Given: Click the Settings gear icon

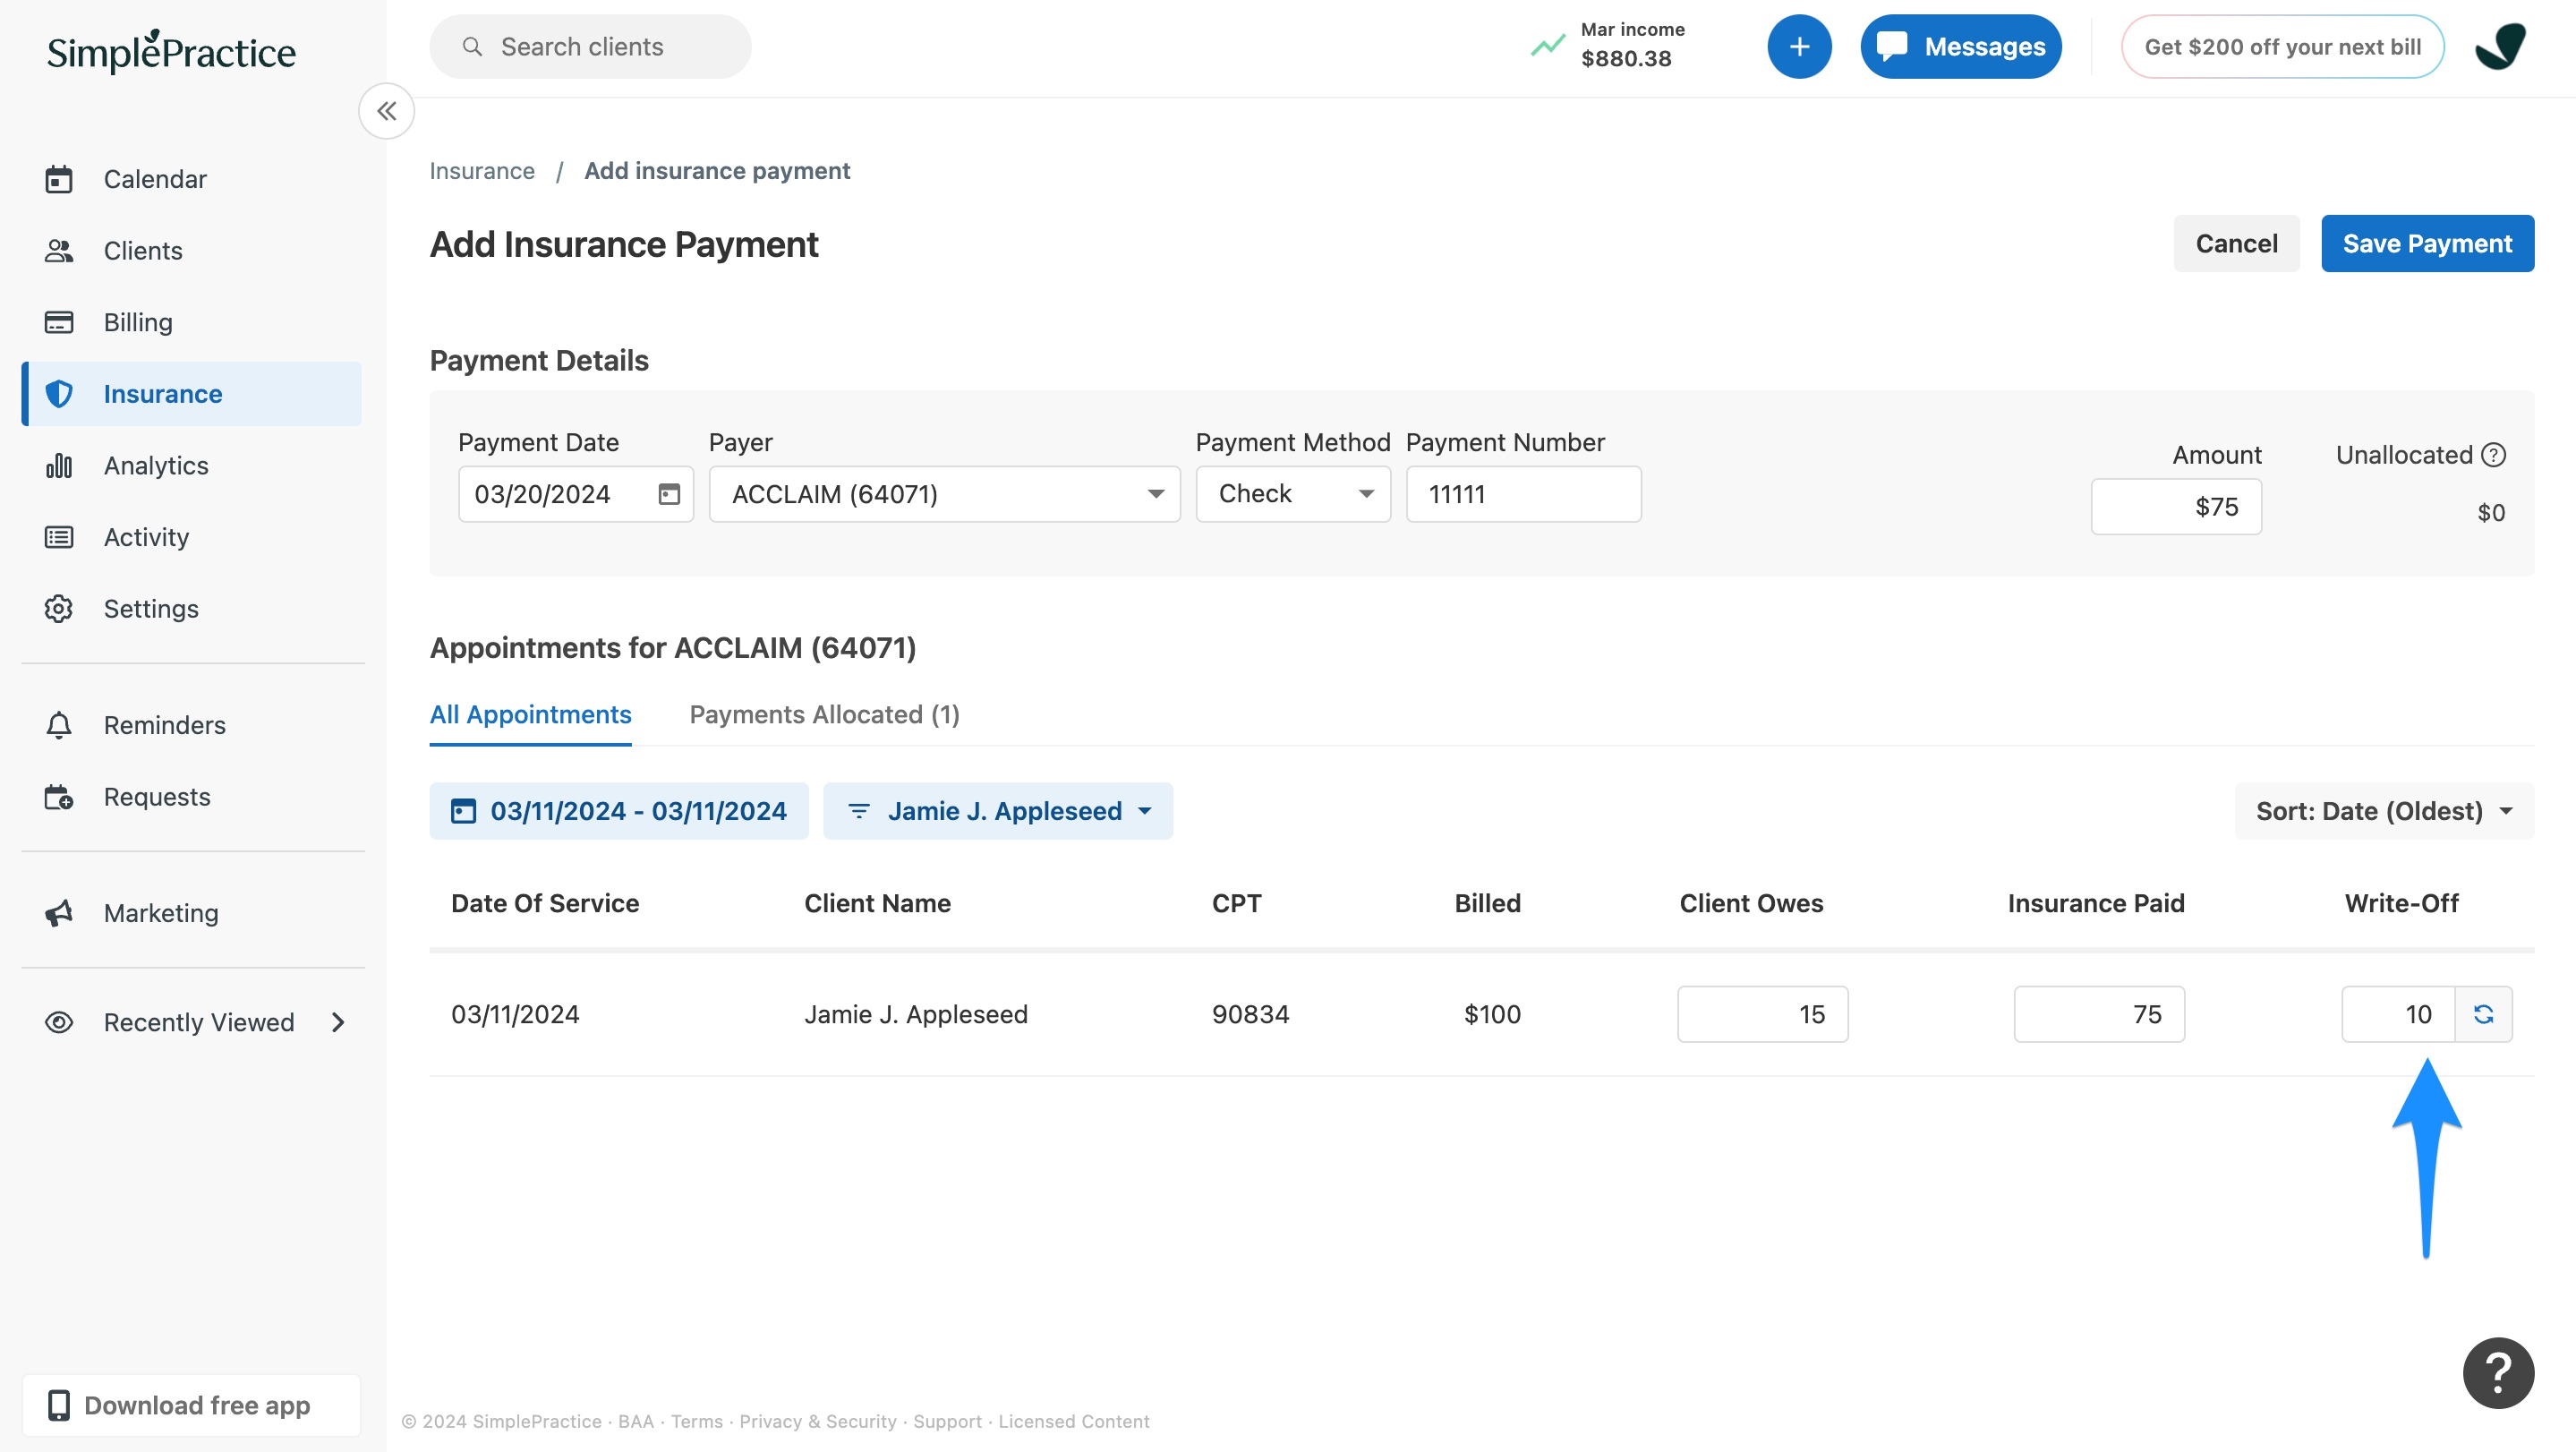Looking at the screenshot, I should pyautogui.click(x=59, y=609).
